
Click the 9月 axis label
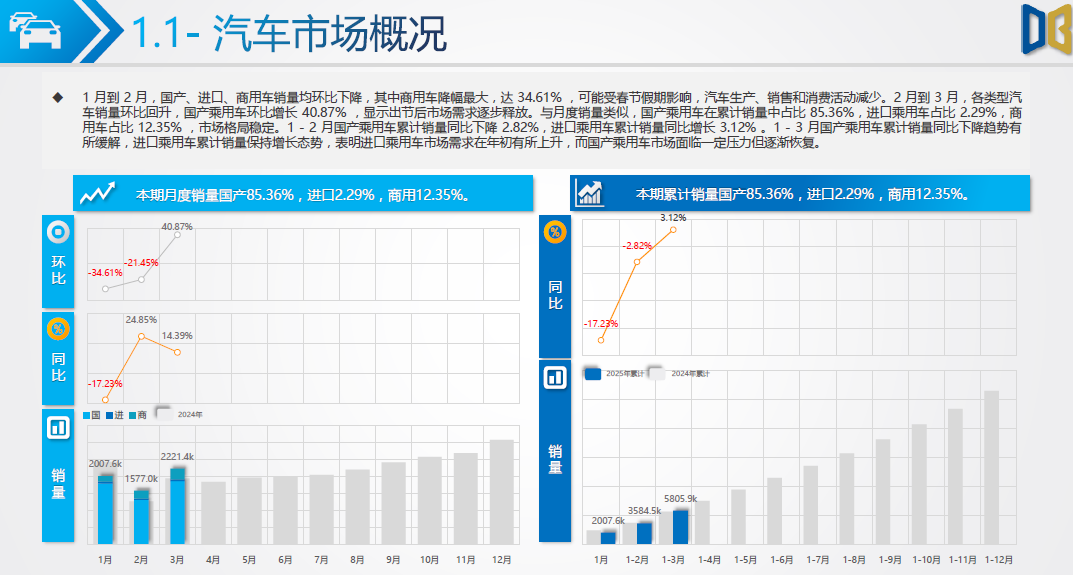[393, 560]
